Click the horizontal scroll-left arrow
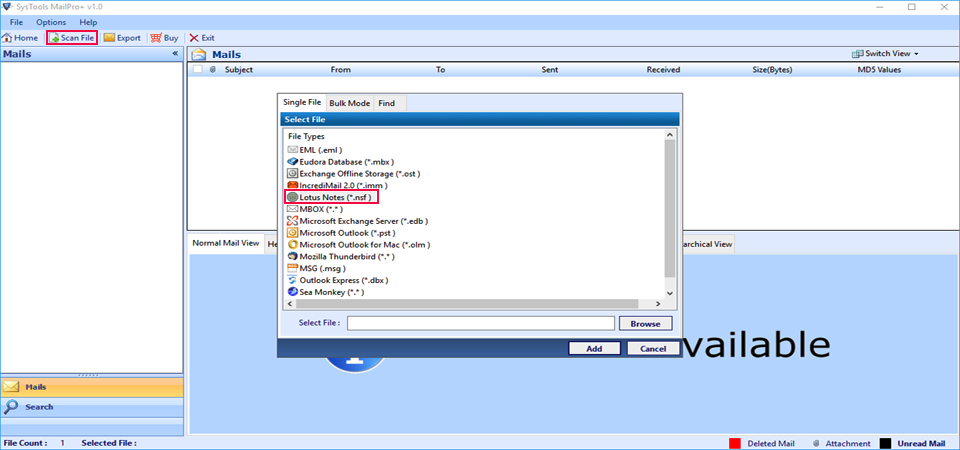Screen dimensions: 960x450 point(290,304)
